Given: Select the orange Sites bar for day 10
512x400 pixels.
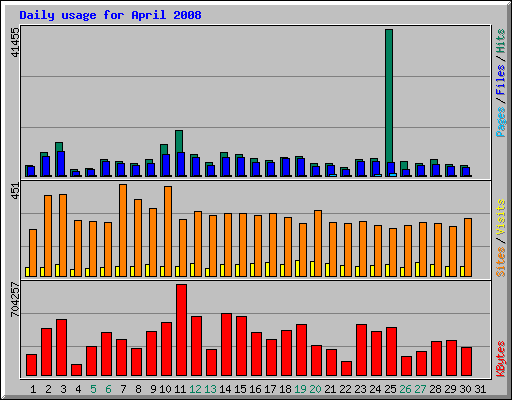Looking at the screenshot, I should (x=168, y=231).
